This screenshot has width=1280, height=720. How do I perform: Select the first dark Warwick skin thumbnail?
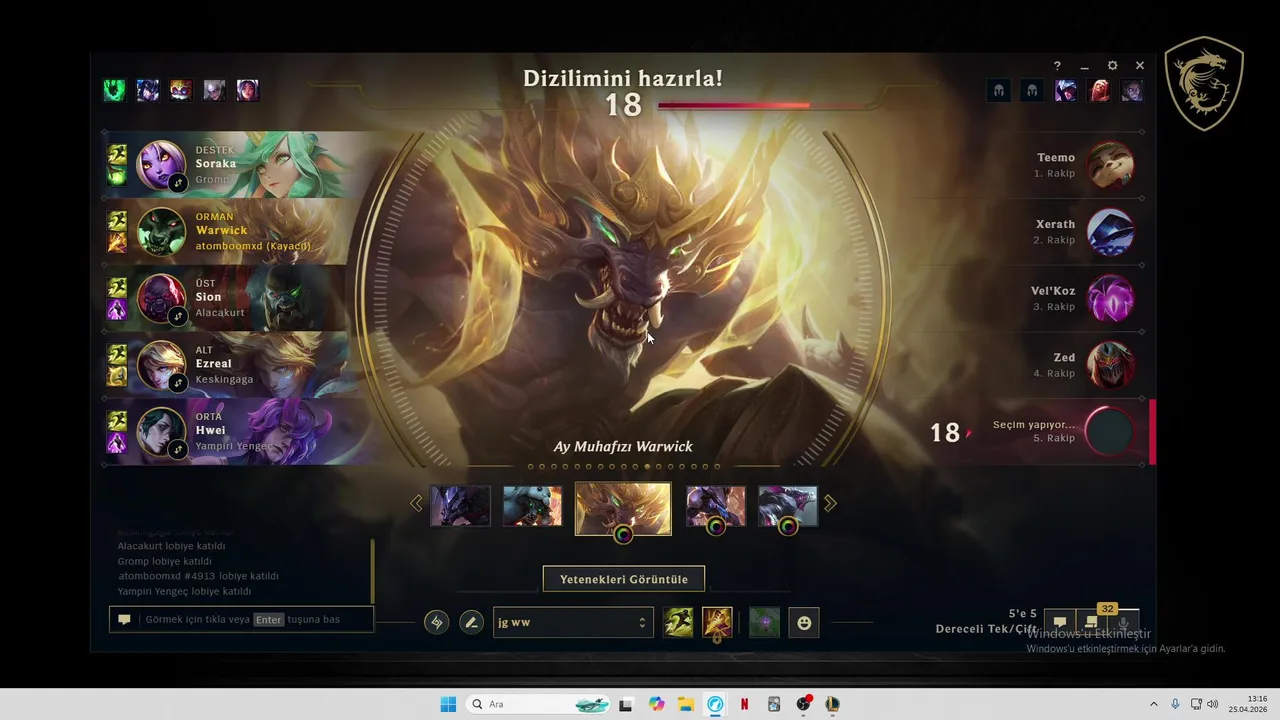pos(460,506)
